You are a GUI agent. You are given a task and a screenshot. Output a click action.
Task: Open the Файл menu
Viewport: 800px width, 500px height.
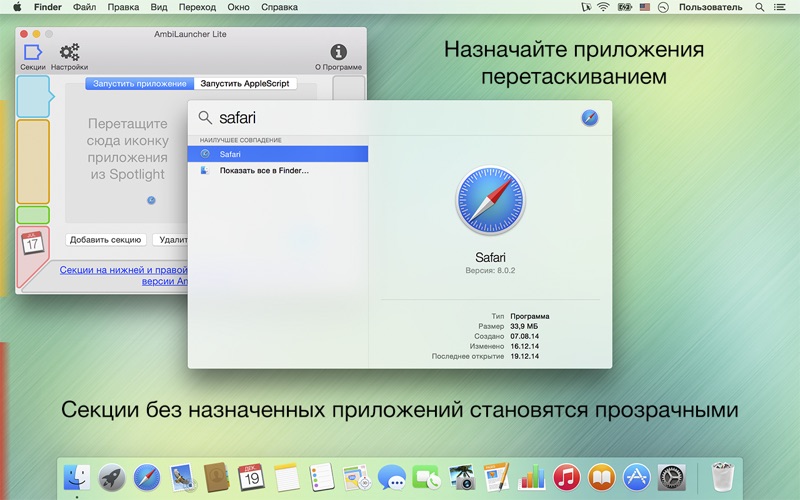pyautogui.click(x=84, y=7)
